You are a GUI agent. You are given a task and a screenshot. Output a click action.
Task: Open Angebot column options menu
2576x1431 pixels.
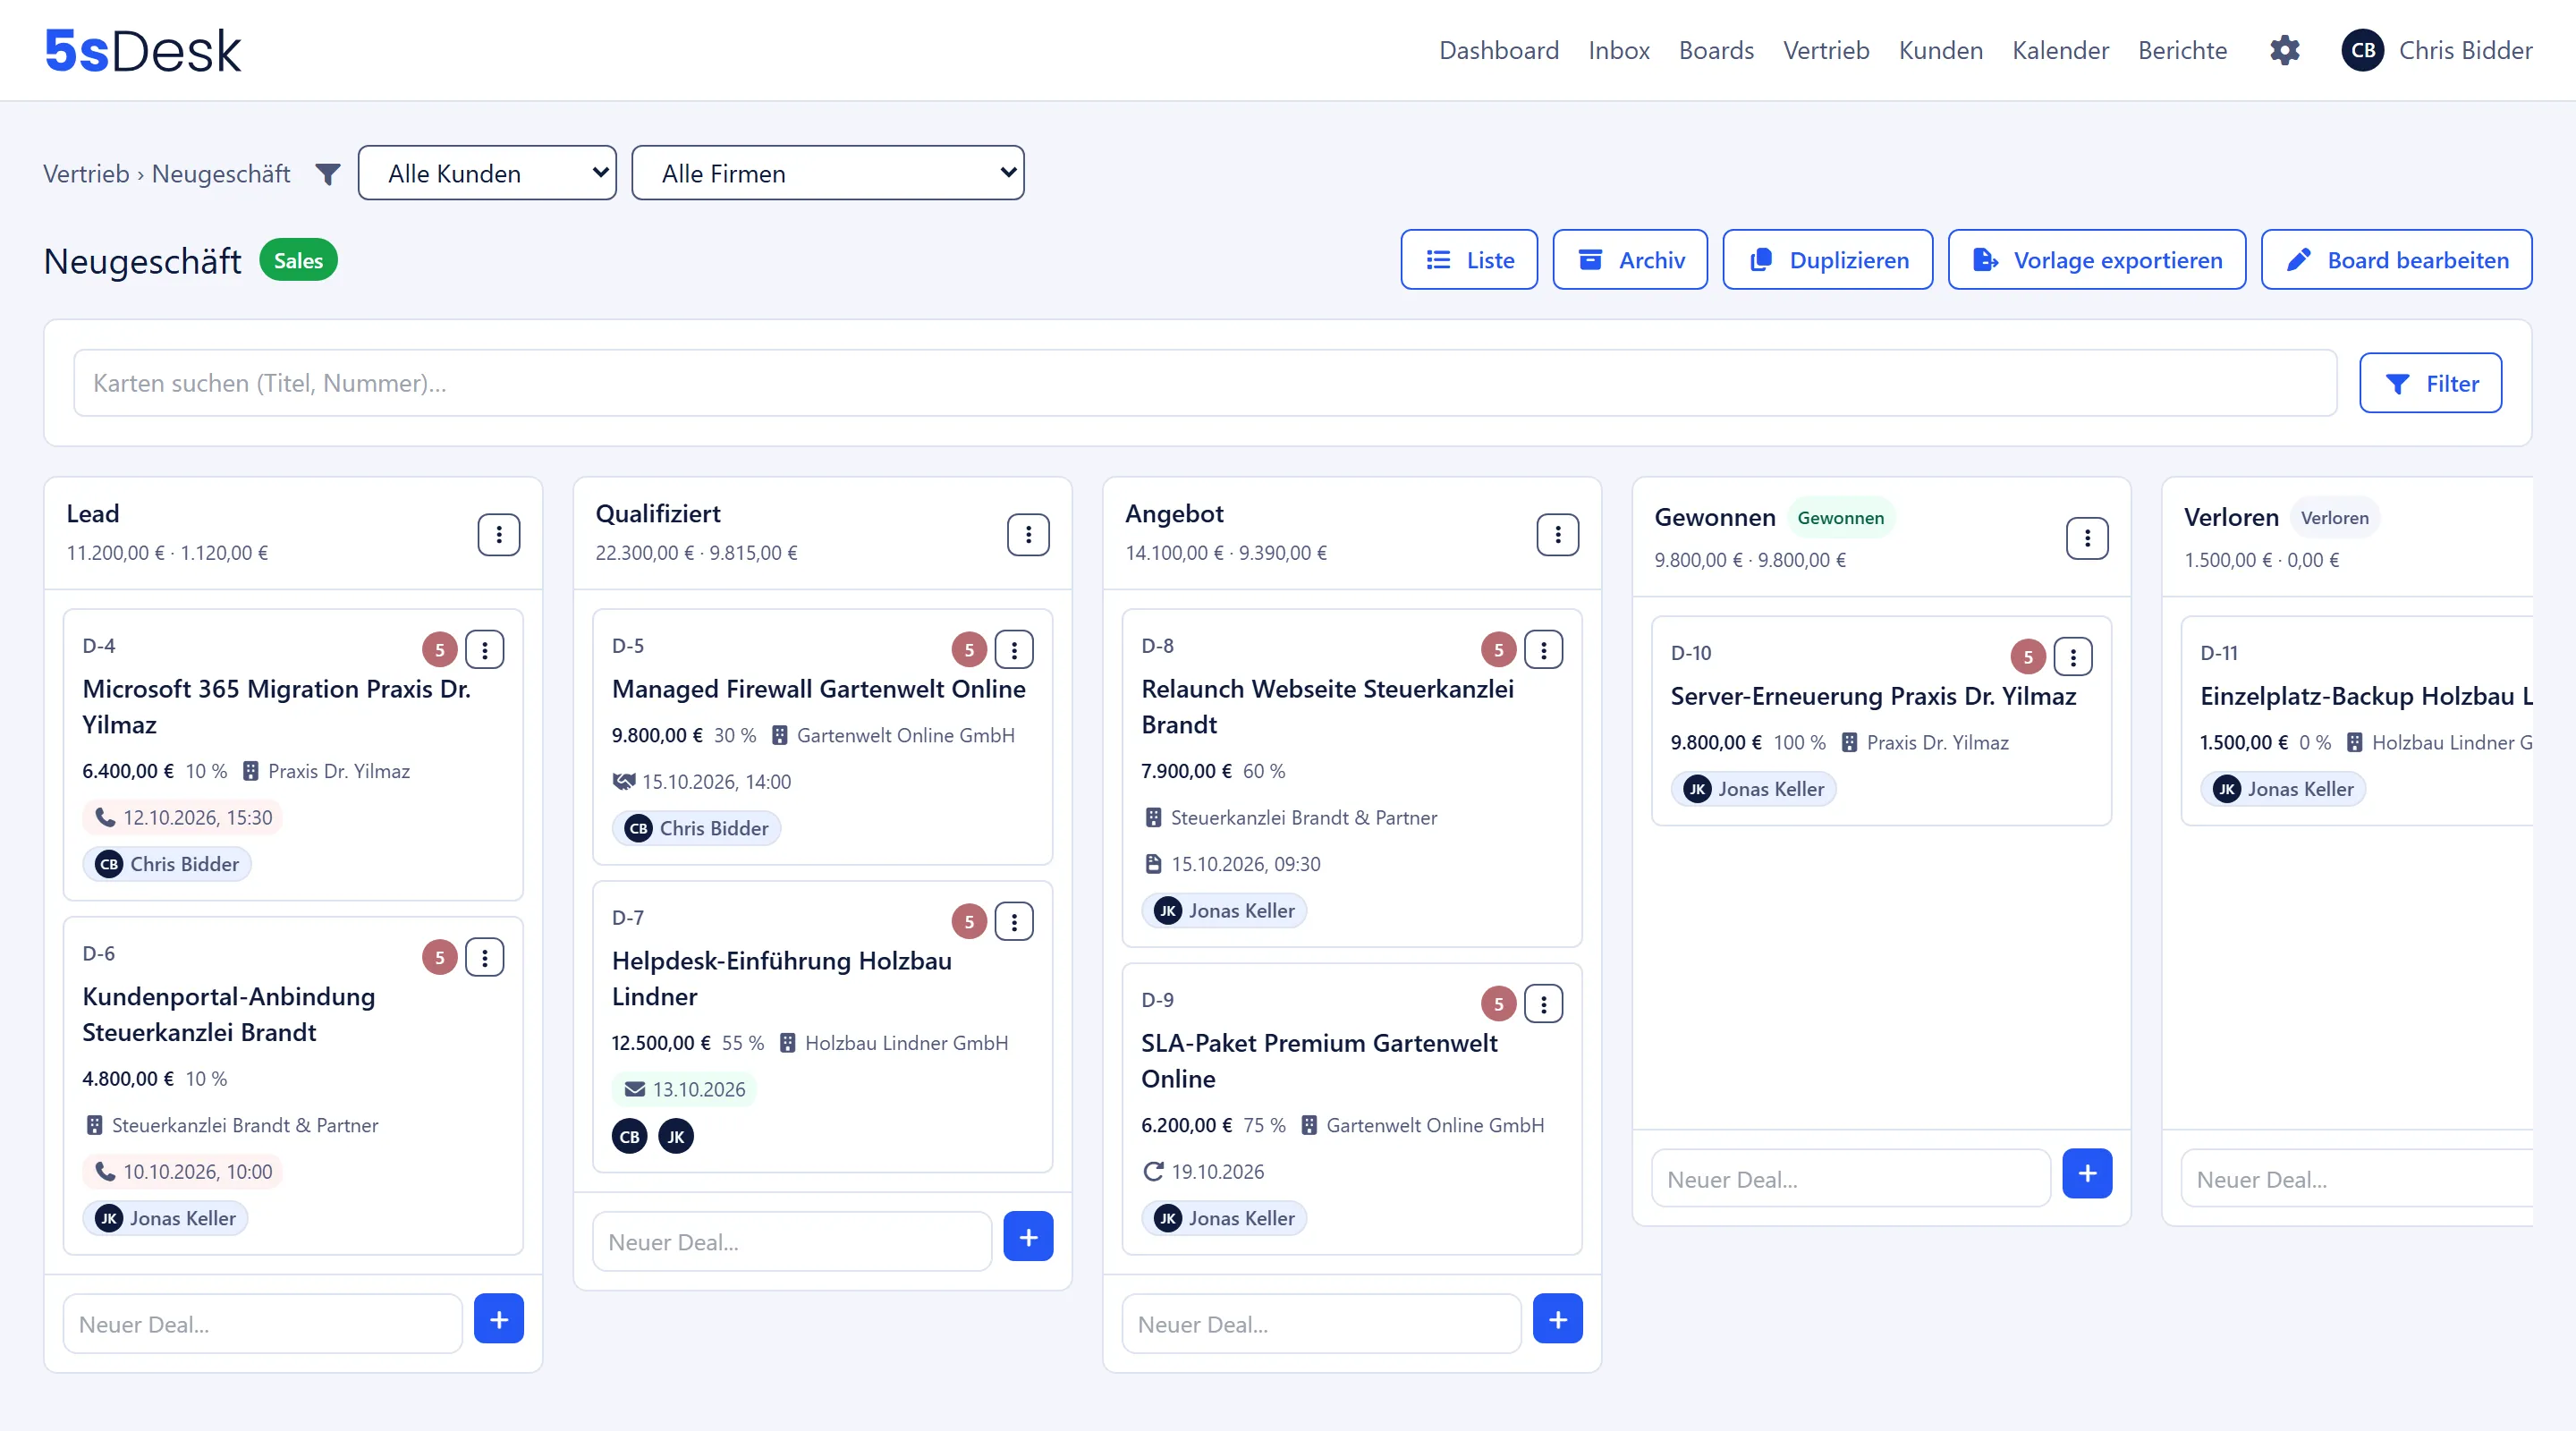click(1557, 535)
